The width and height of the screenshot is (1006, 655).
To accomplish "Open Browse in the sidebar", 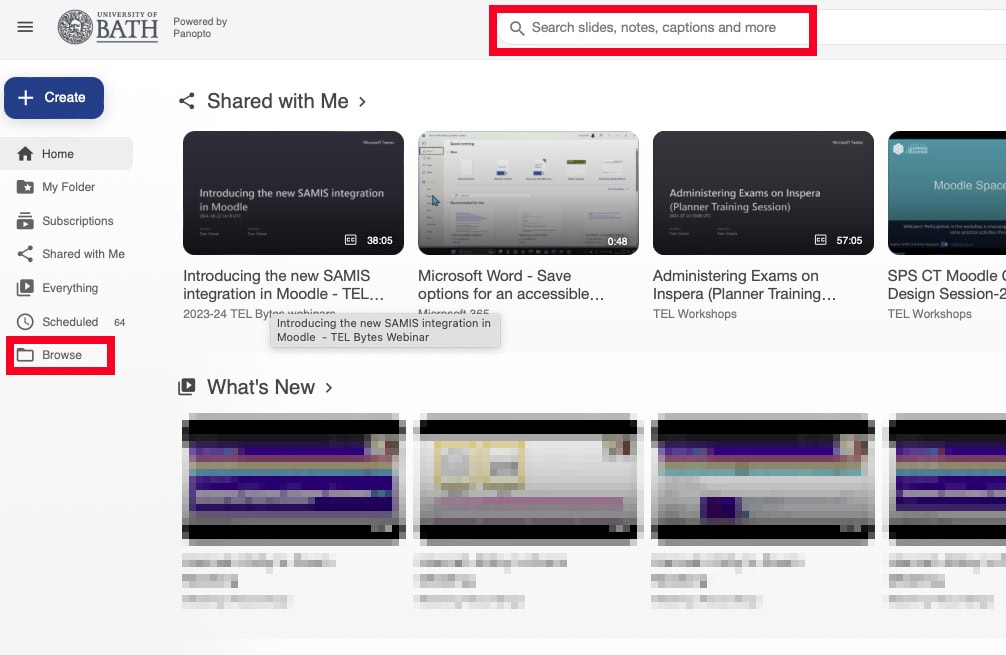I will tap(61, 355).
